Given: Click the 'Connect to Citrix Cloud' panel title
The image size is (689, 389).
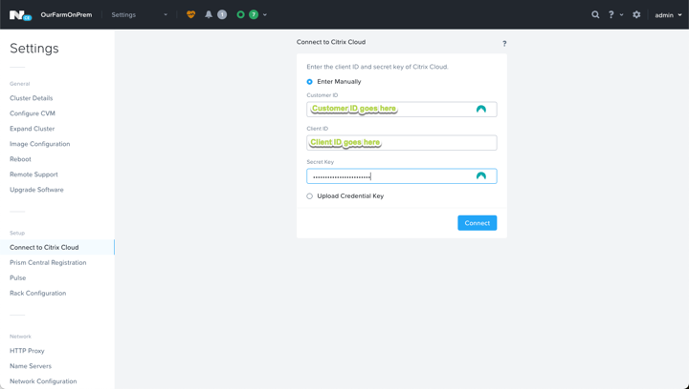Looking at the screenshot, I should [x=331, y=42].
